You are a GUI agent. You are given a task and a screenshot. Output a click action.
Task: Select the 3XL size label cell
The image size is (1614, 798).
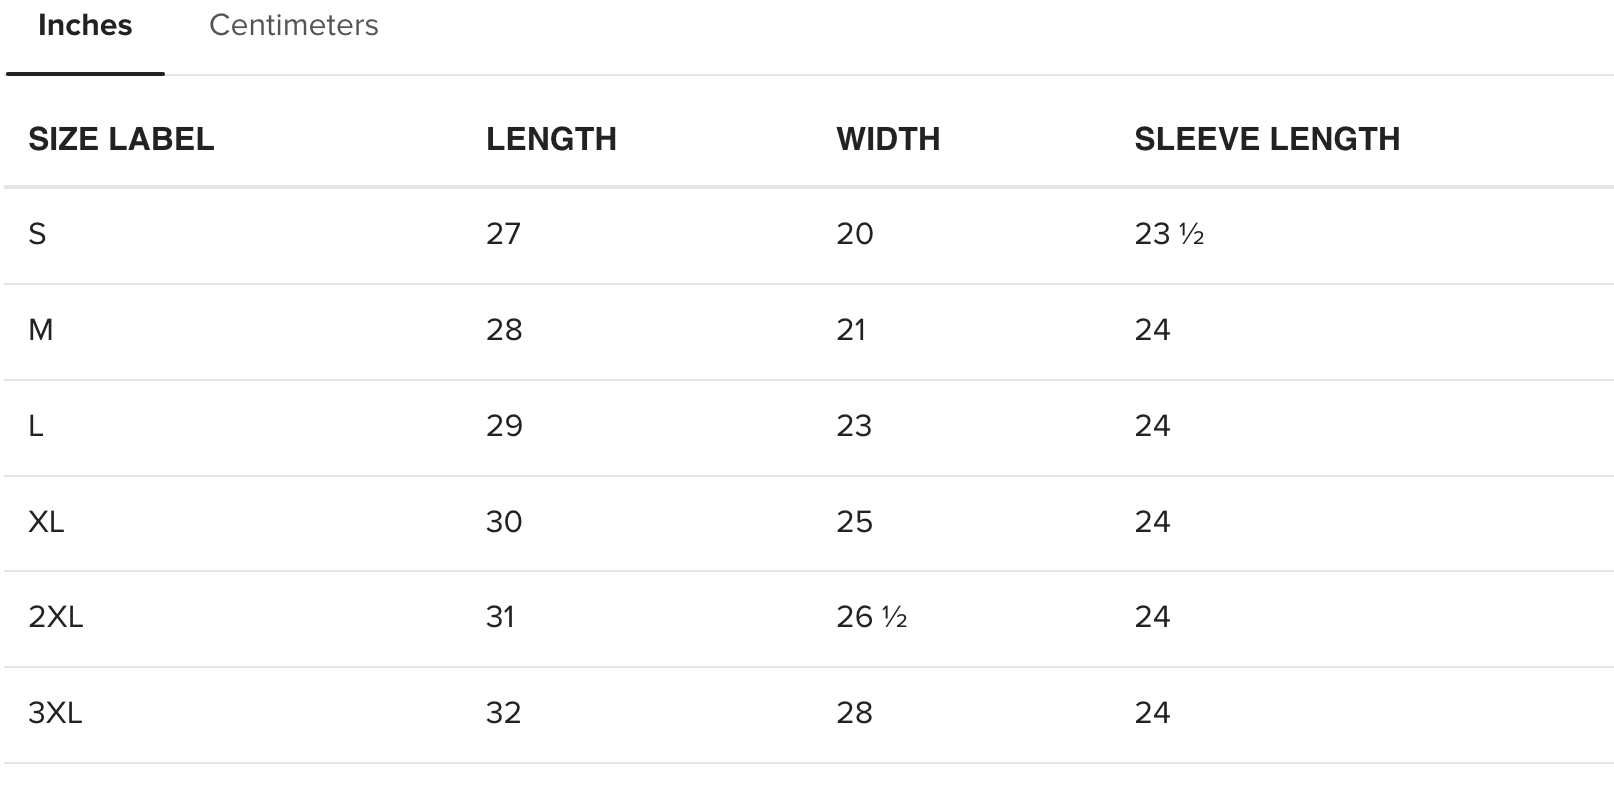pyautogui.click(x=56, y=713)
